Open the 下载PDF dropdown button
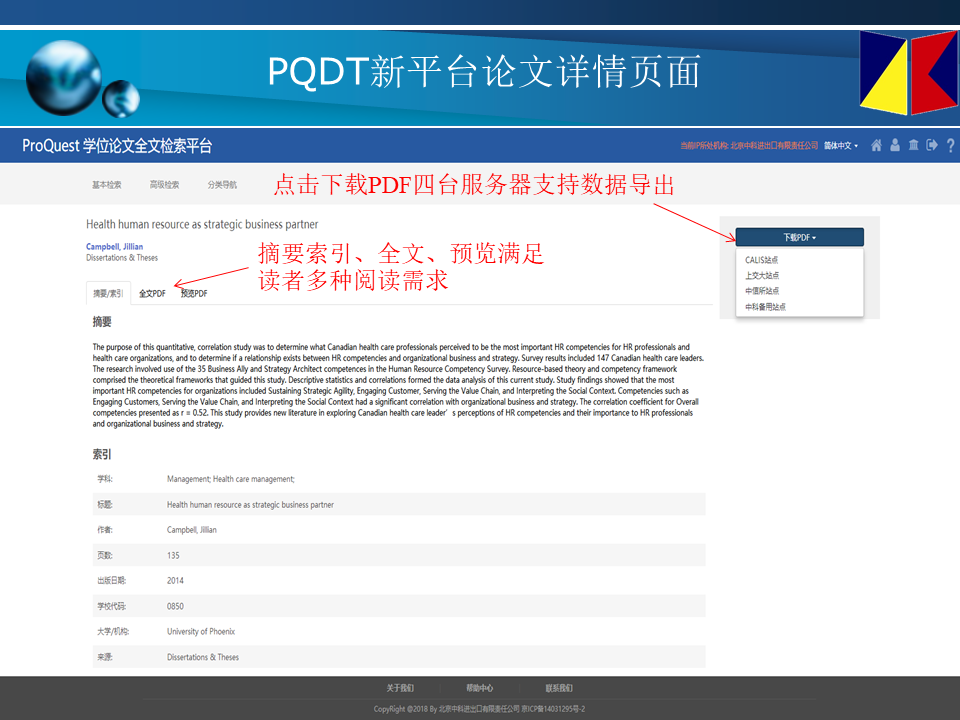 [799, 237]
